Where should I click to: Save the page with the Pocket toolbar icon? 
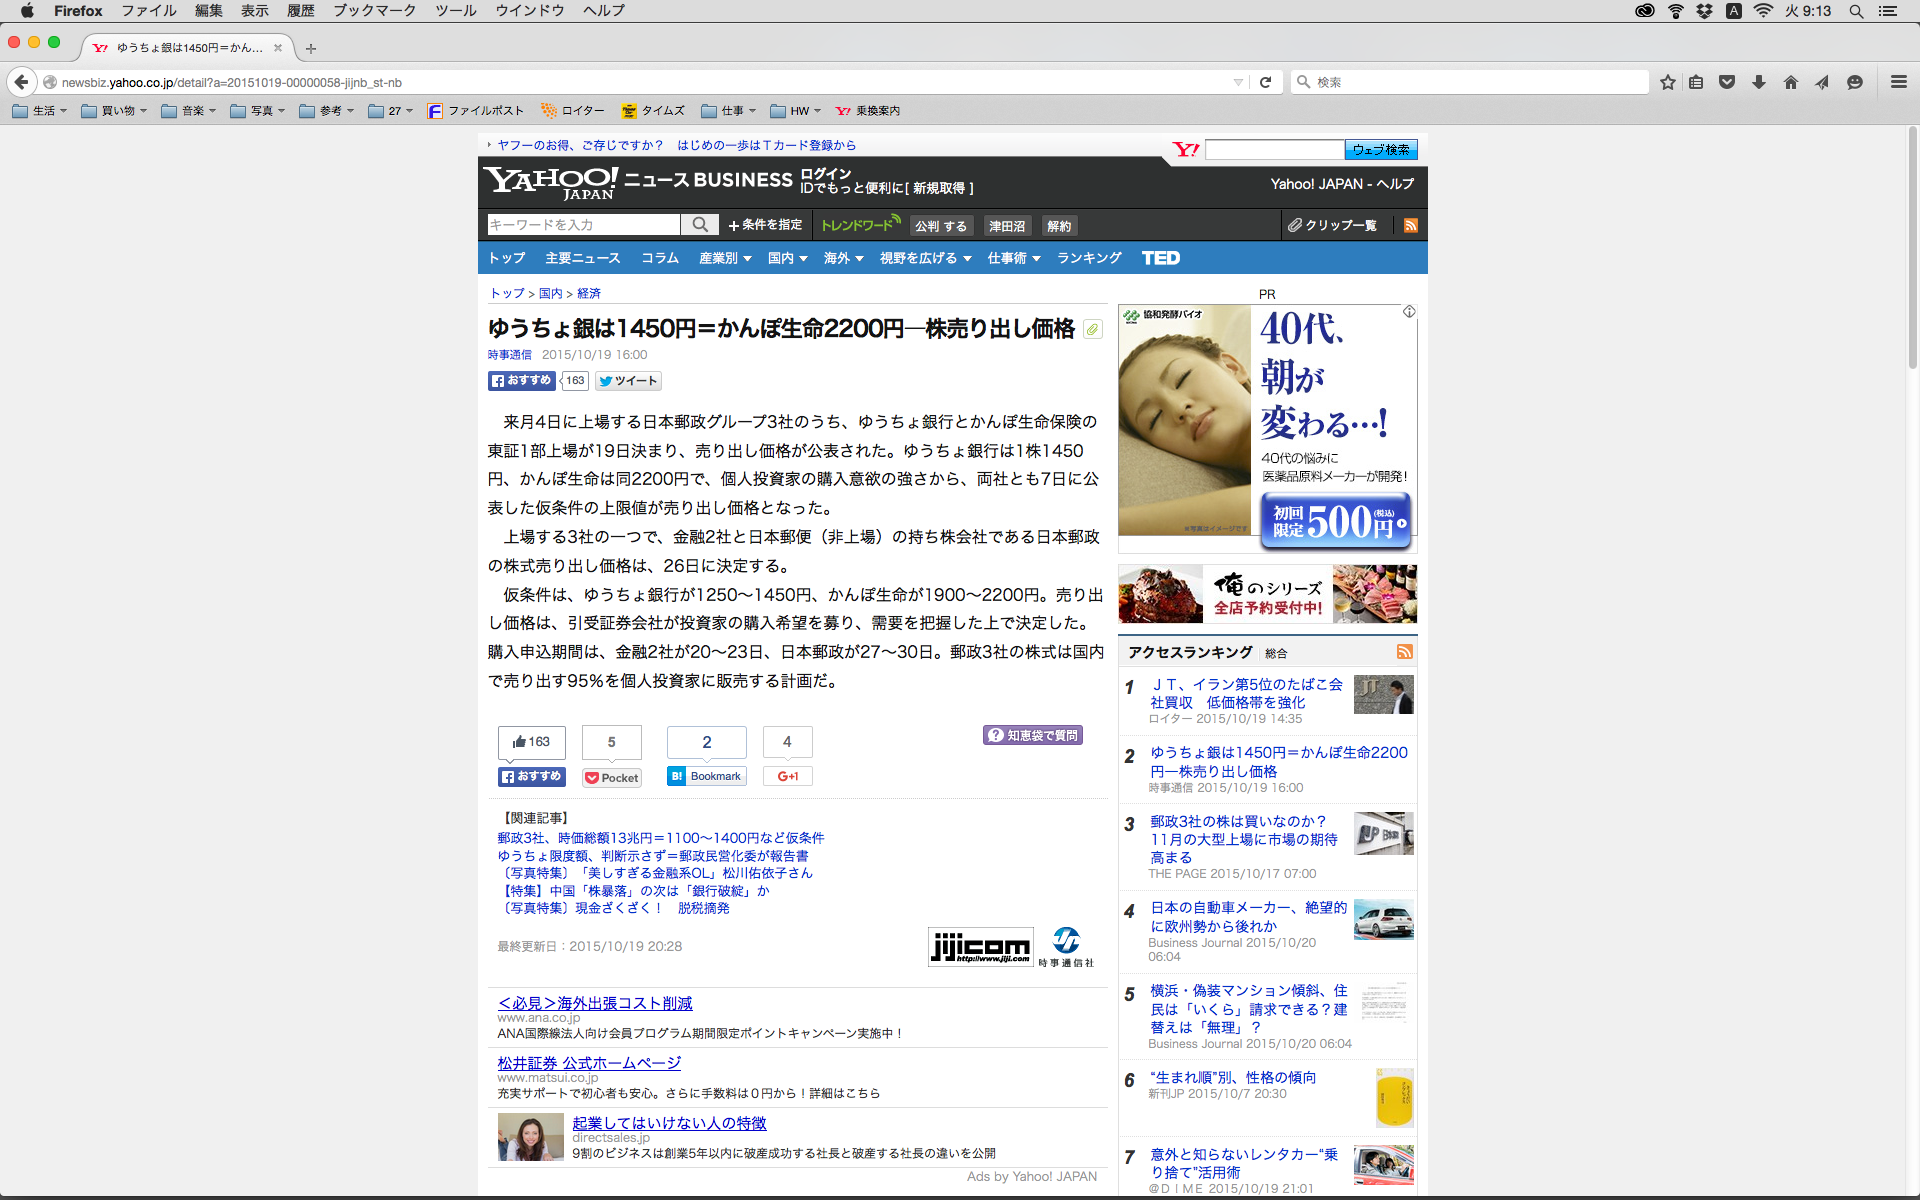pos(1727,82)
